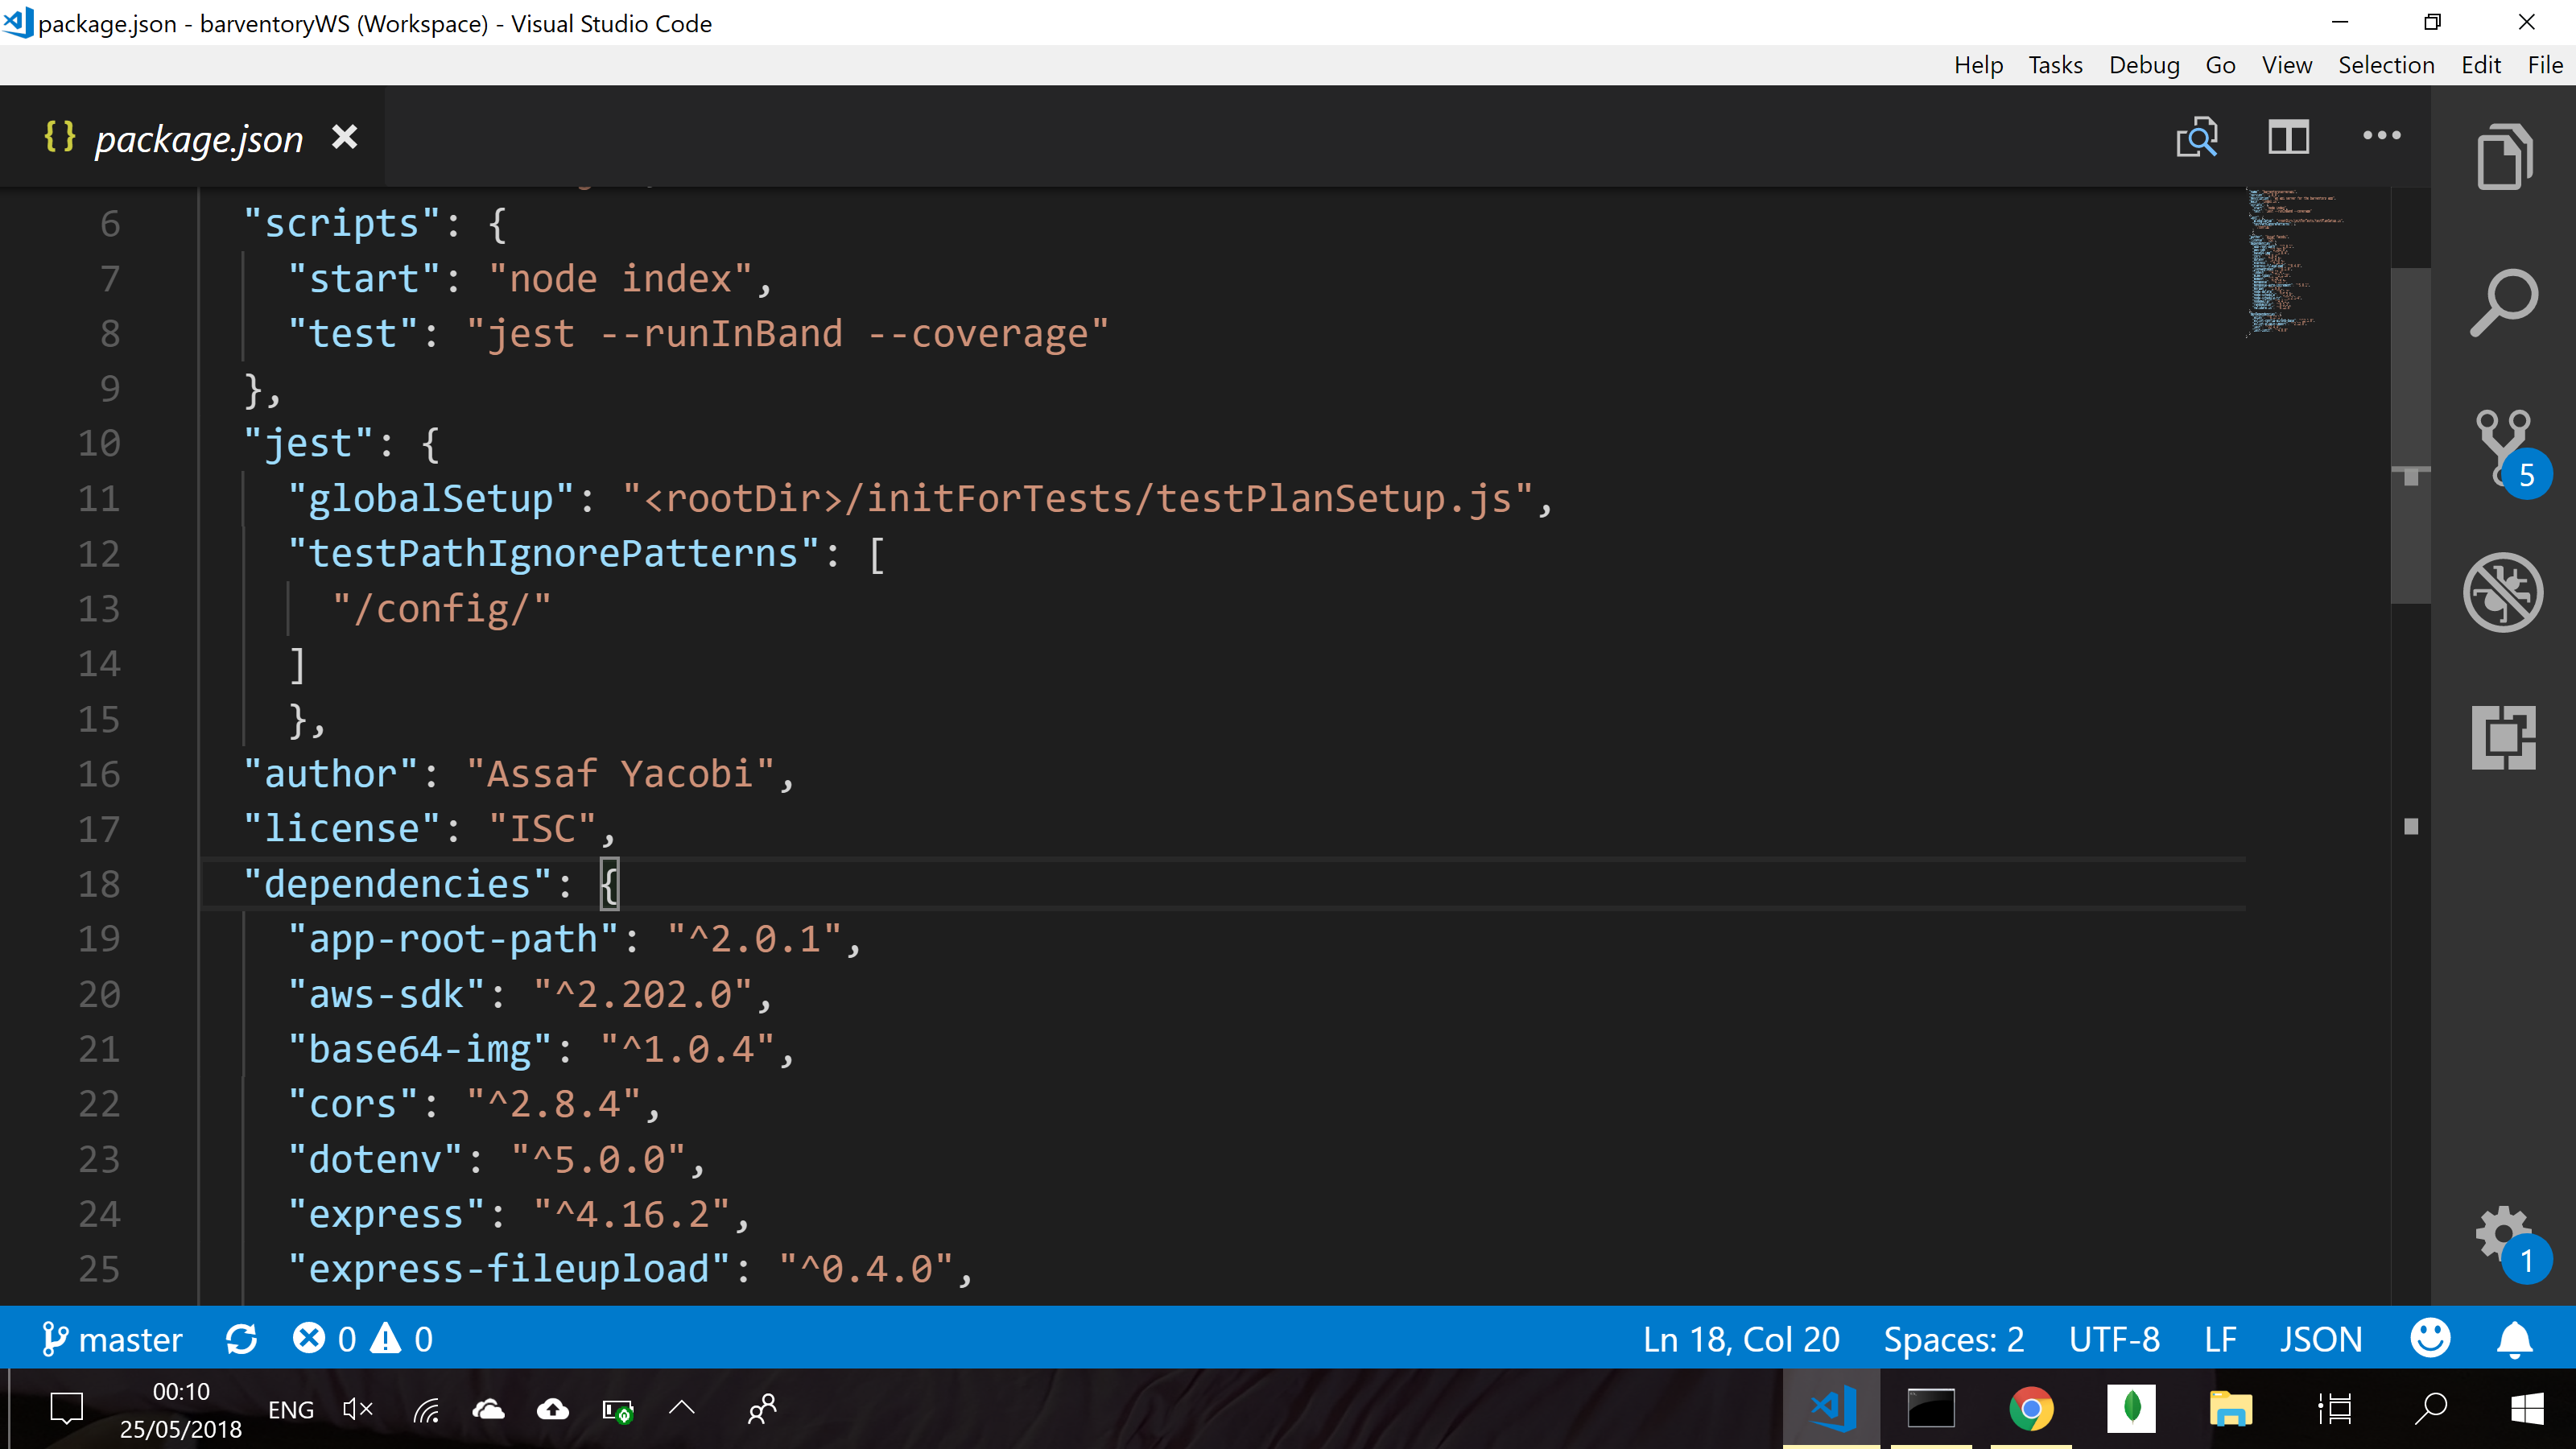Open notifications via the bell icon
2576x1449 pixels.
click(2516, 1338)
